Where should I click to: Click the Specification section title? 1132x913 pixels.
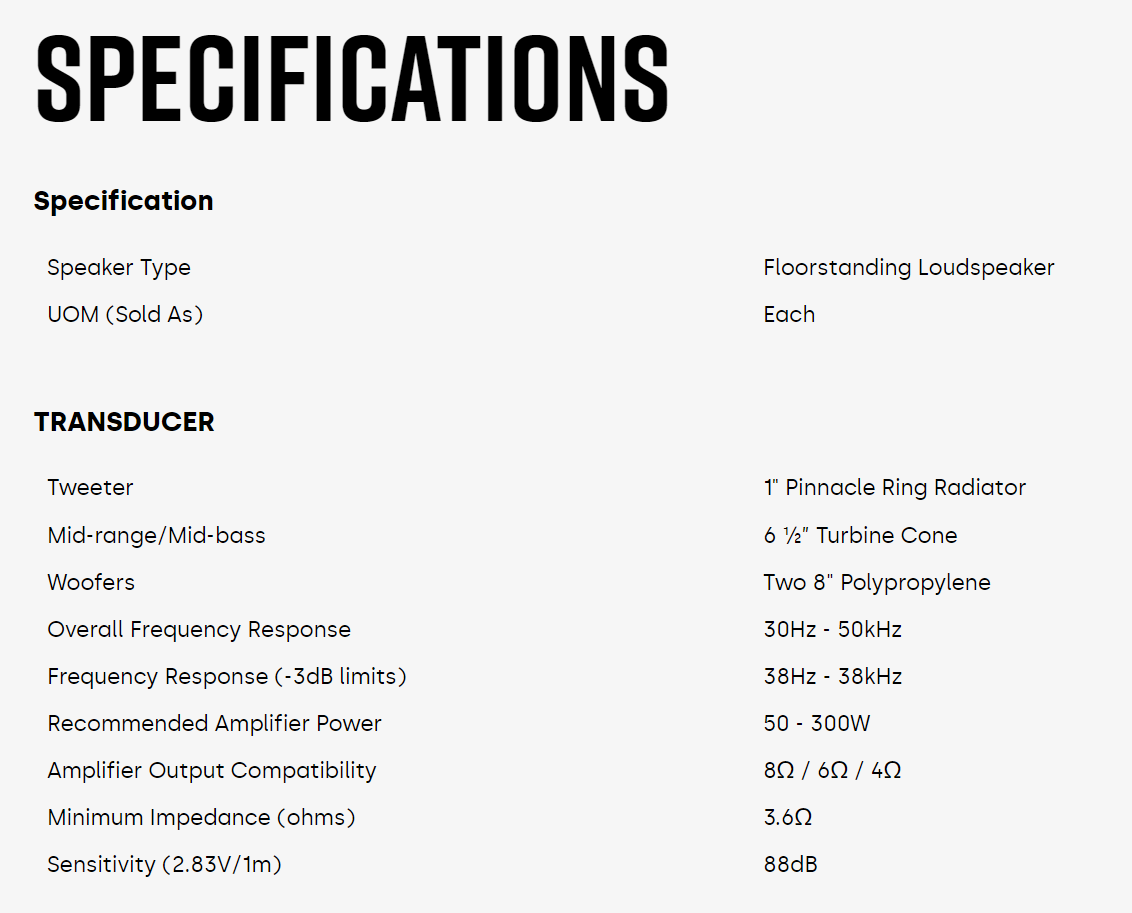click(123, 201)
